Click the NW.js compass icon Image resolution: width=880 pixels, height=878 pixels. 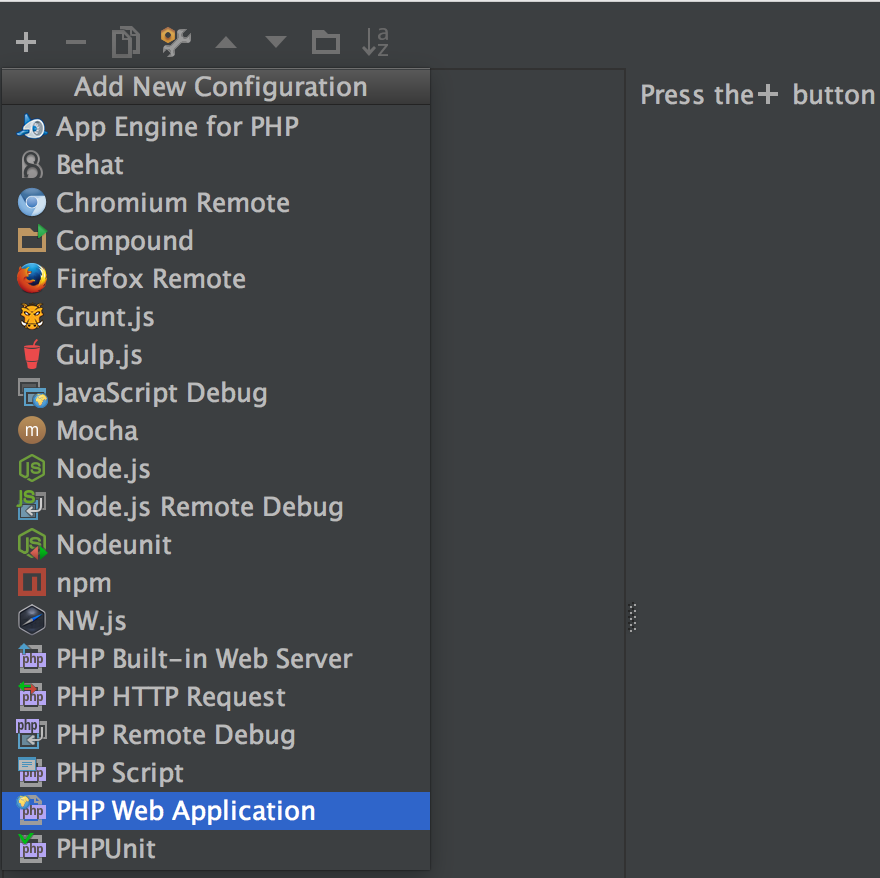tap(32, 620)
